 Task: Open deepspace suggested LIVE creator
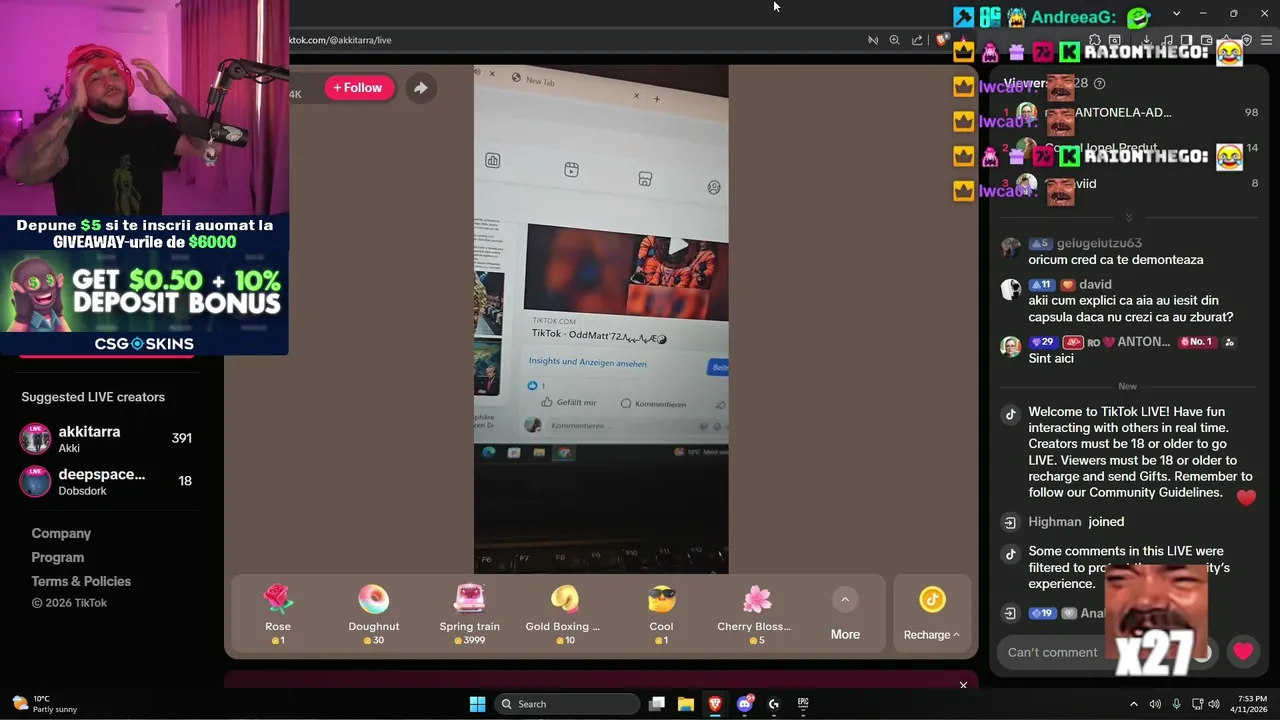click(107, 481)
